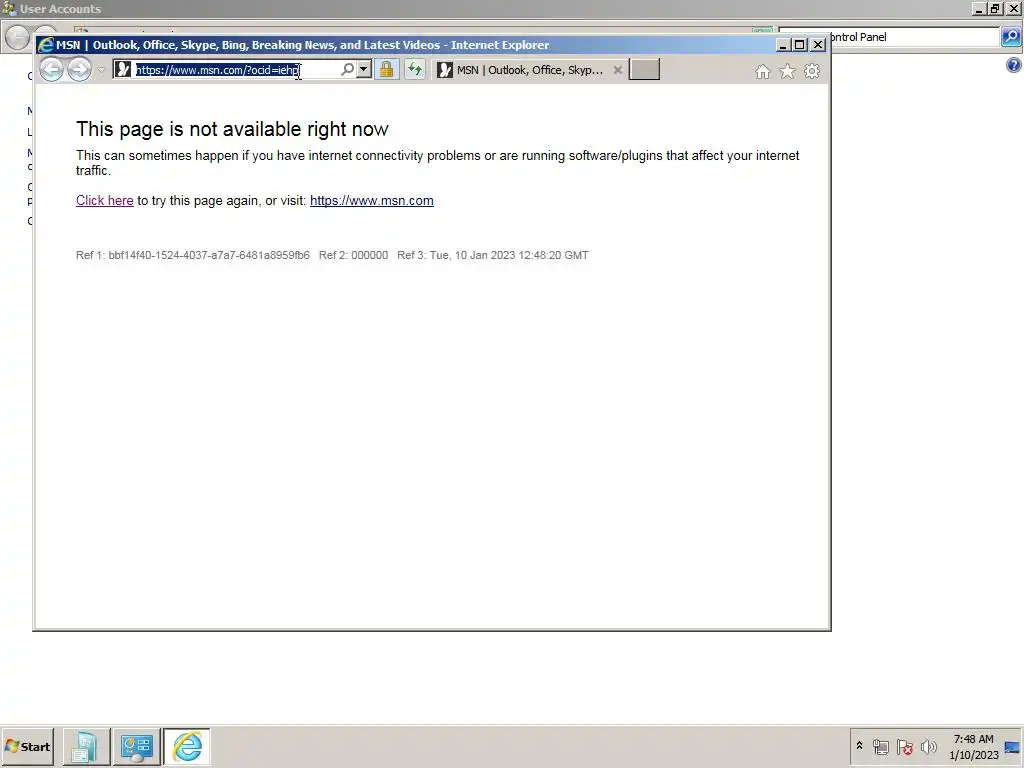Image resolution: width=1024 pixels, height=768 pixels.
Task: Open the Action Center flag icon
Action: pyautogui.click(x=904, y=746)
